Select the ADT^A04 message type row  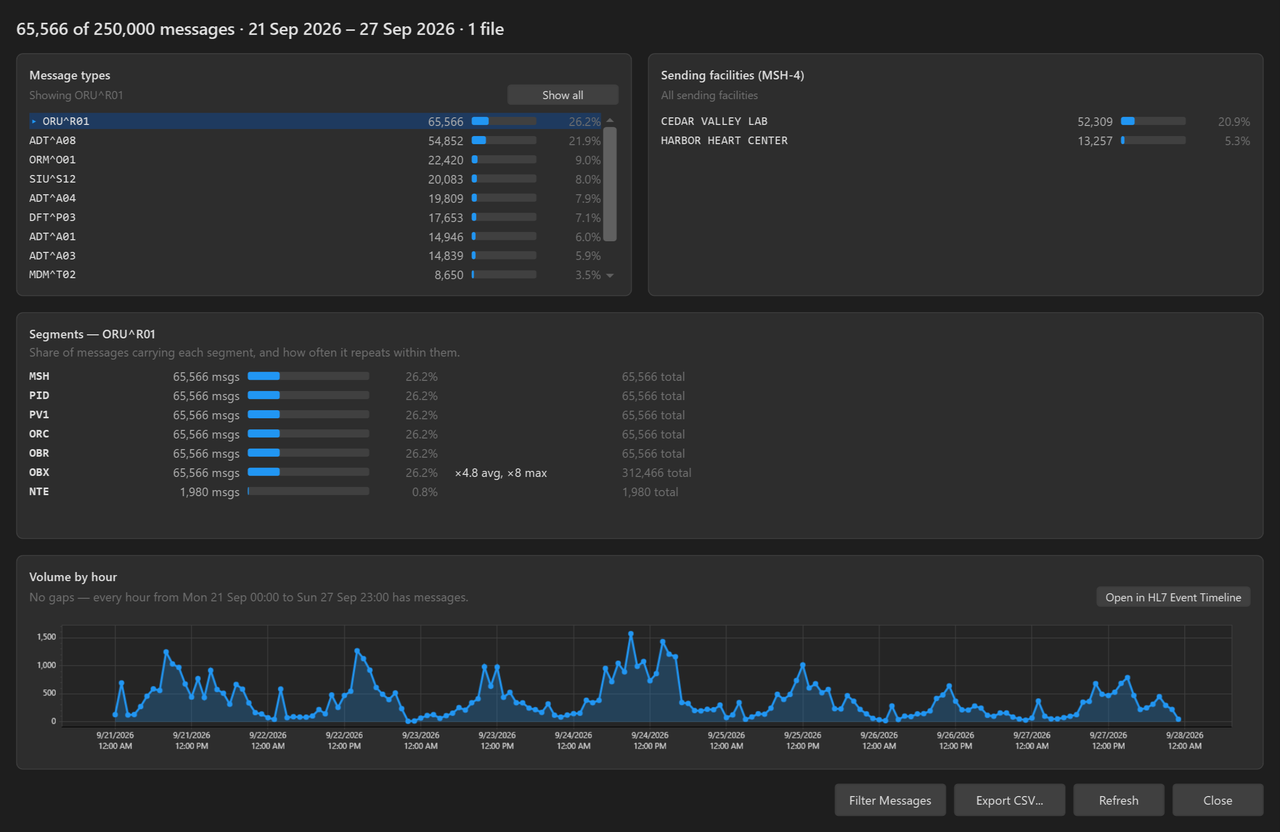(x=315, y=198)
